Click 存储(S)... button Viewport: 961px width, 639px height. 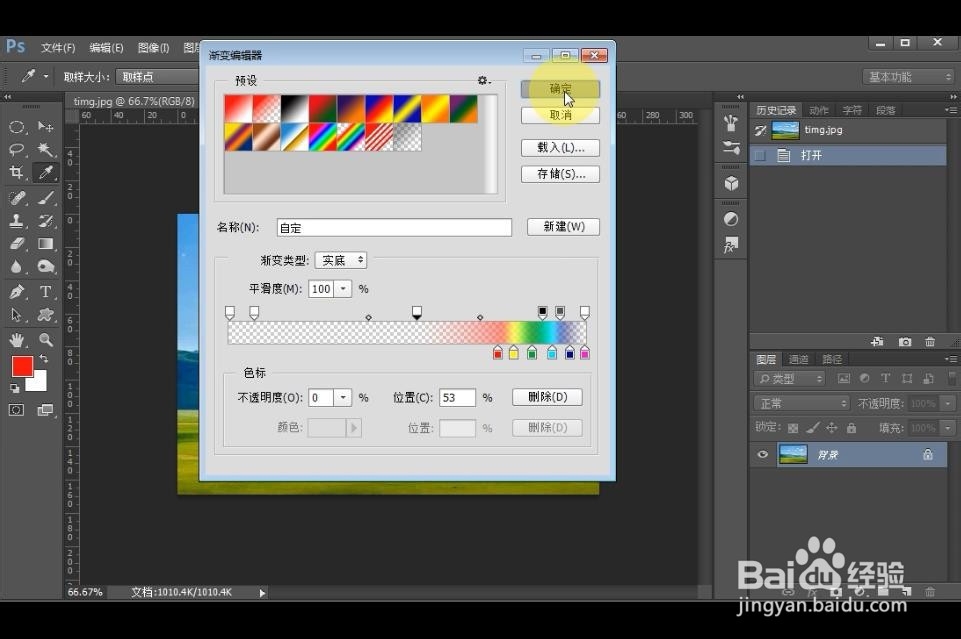click(560, 174)
